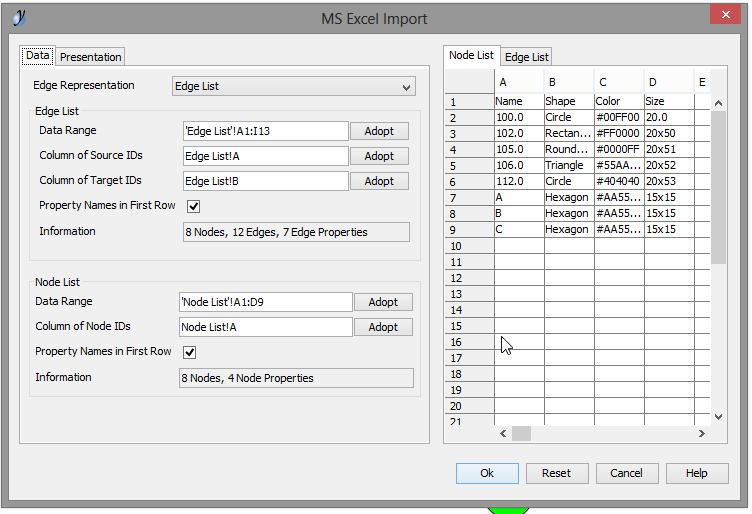Screen dimensions: 752x514
Task: Adopt selection for Edge List Data Range
Action: pyautogui.click(x=379, y=131)
